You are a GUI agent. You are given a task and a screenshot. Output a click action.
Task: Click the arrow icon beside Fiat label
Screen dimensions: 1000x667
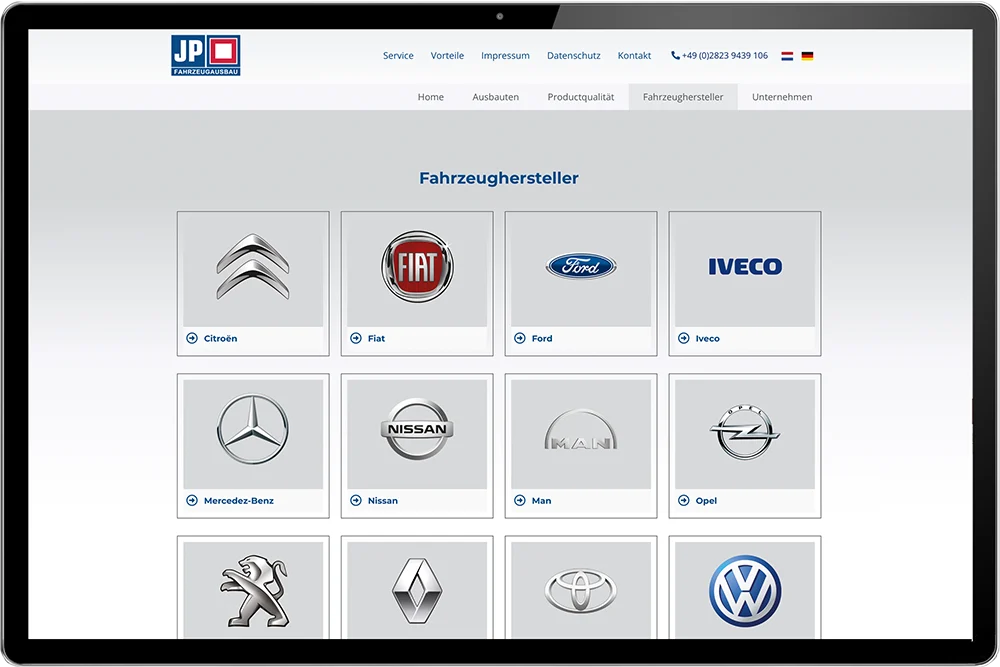click(x=354, y=338)
